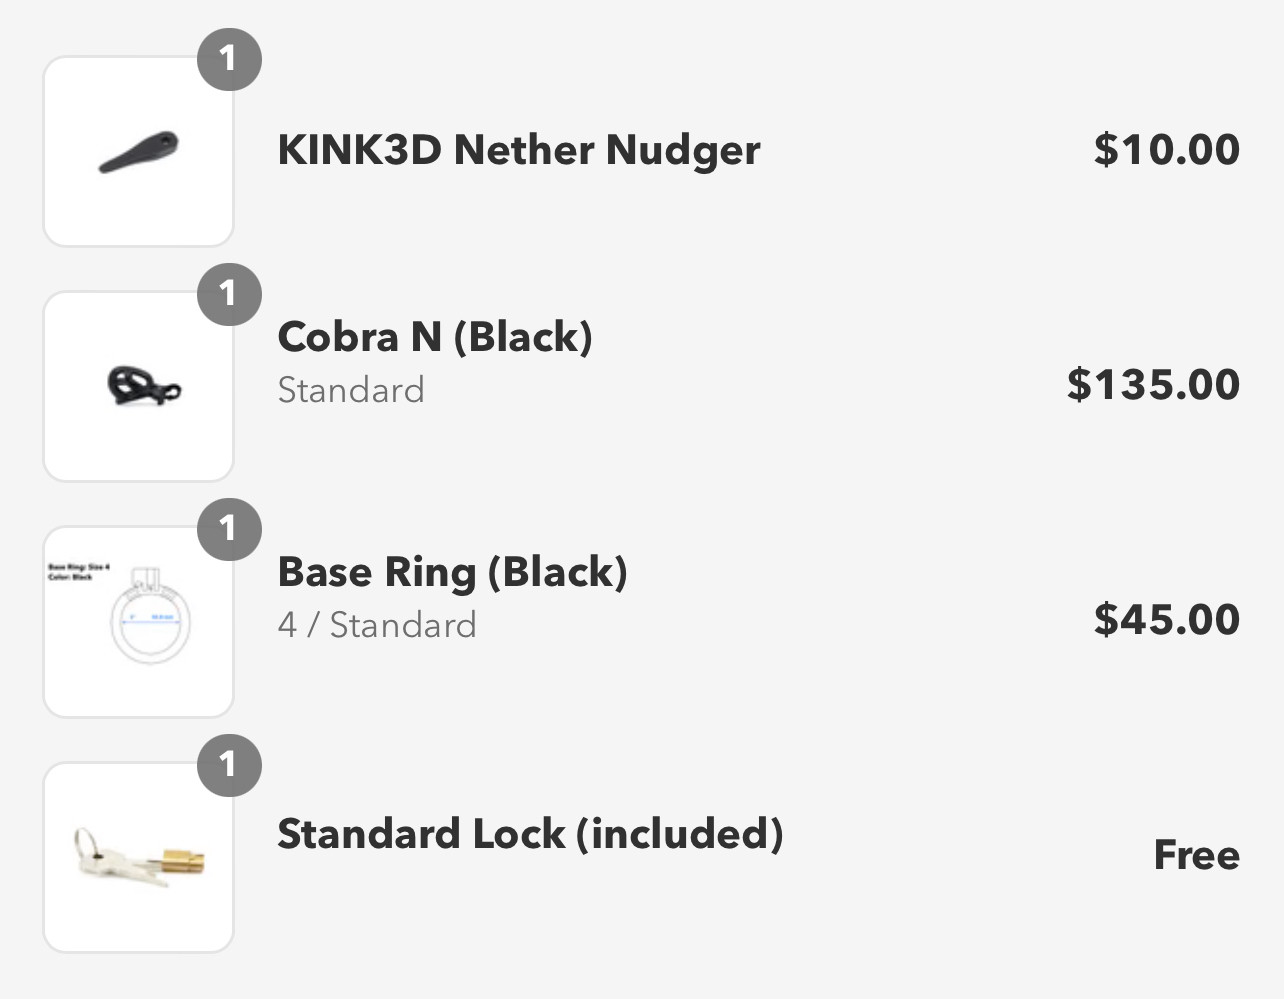Open the Standard Lock product thumbnail
Image resolution: width=1284 pixels, height=999 pixels.
(x=139, y=857)
